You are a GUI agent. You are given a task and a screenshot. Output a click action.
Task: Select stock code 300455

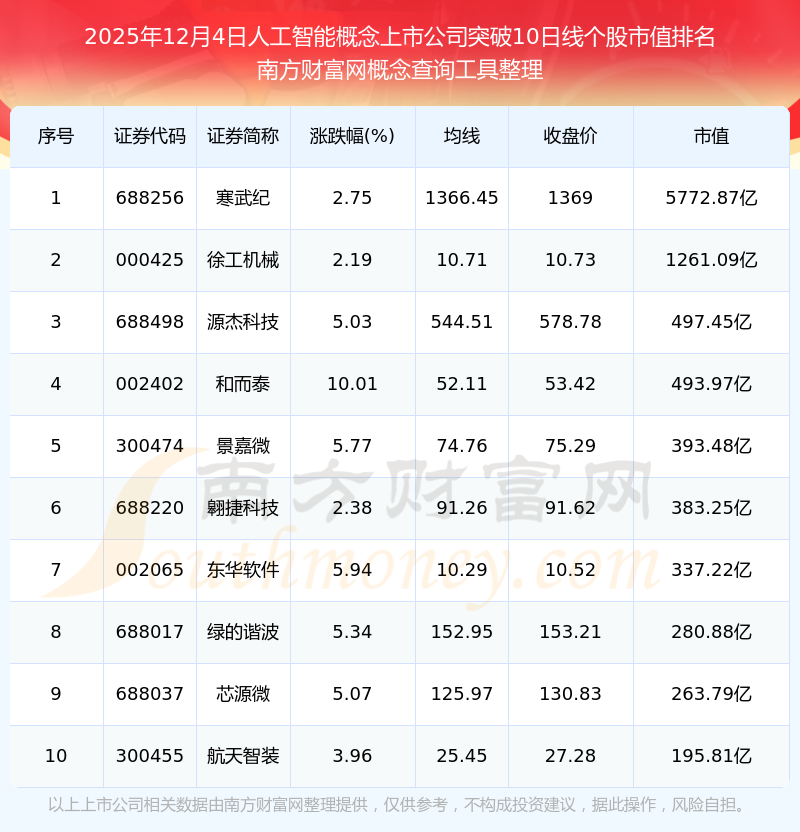tap(150, 756)
